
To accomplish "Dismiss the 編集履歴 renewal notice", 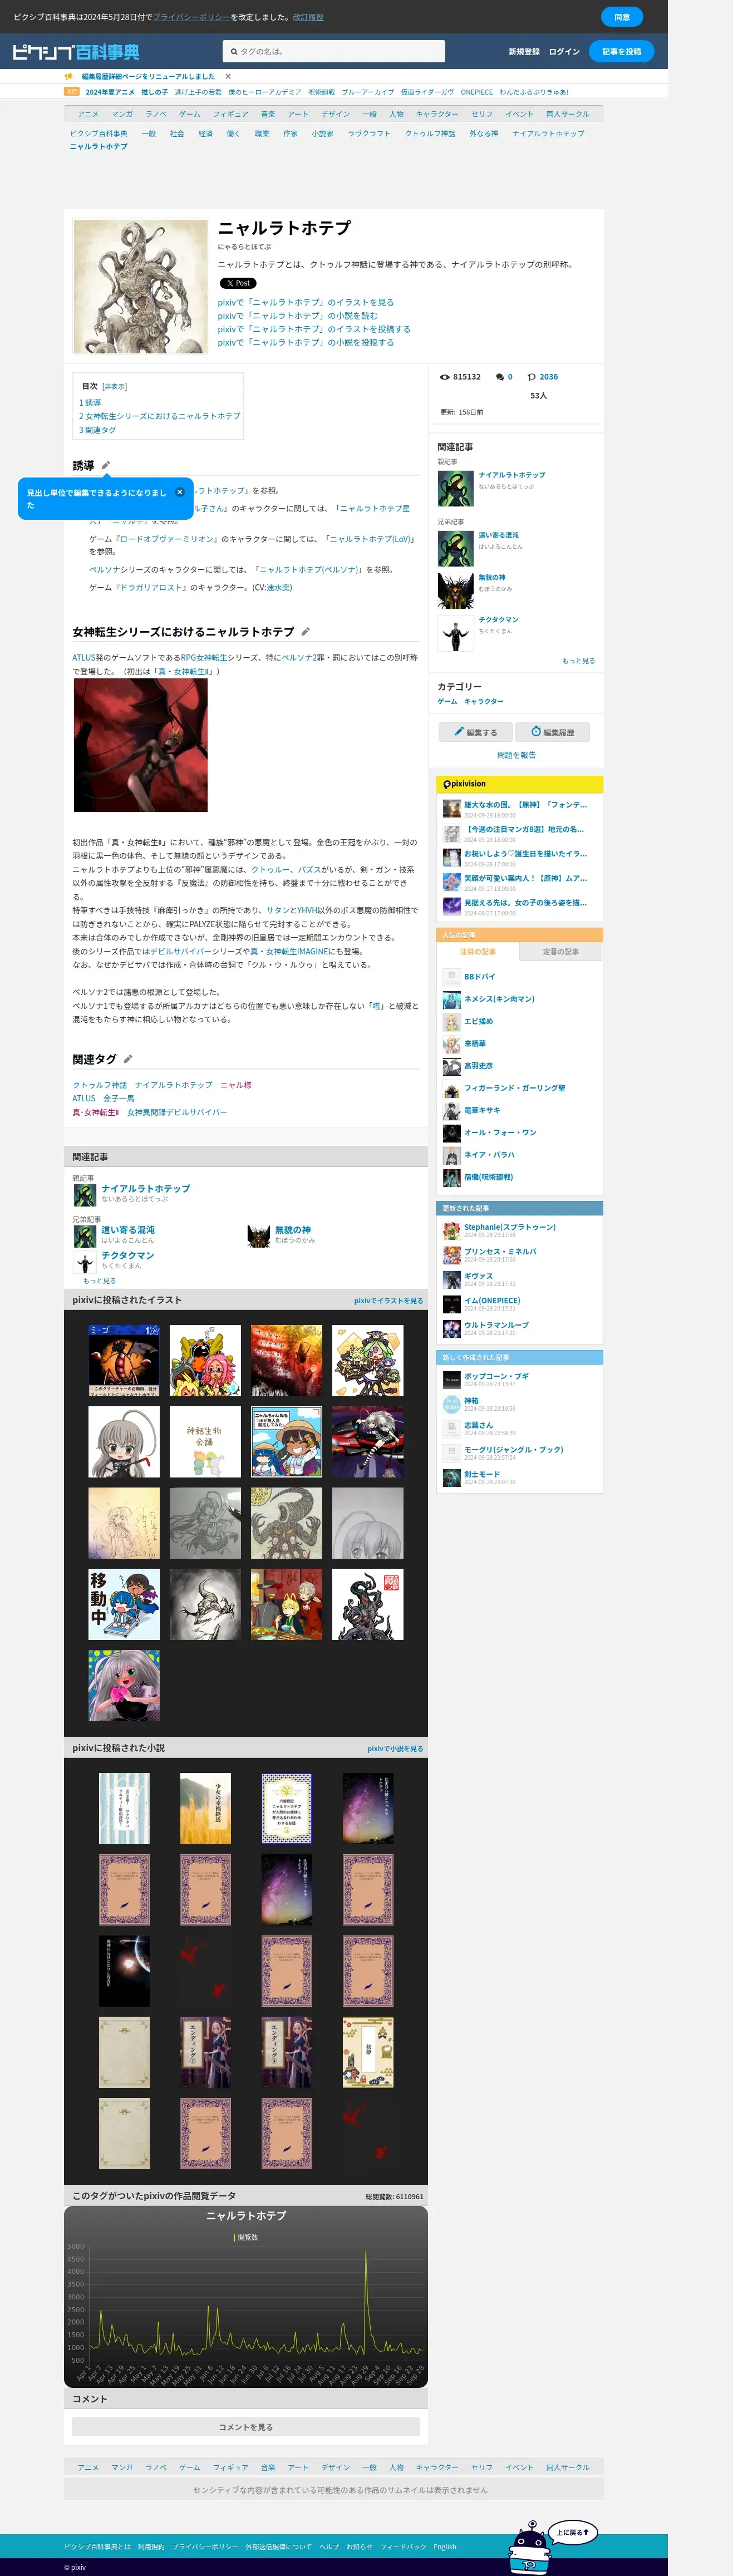I will pos(228,76).
